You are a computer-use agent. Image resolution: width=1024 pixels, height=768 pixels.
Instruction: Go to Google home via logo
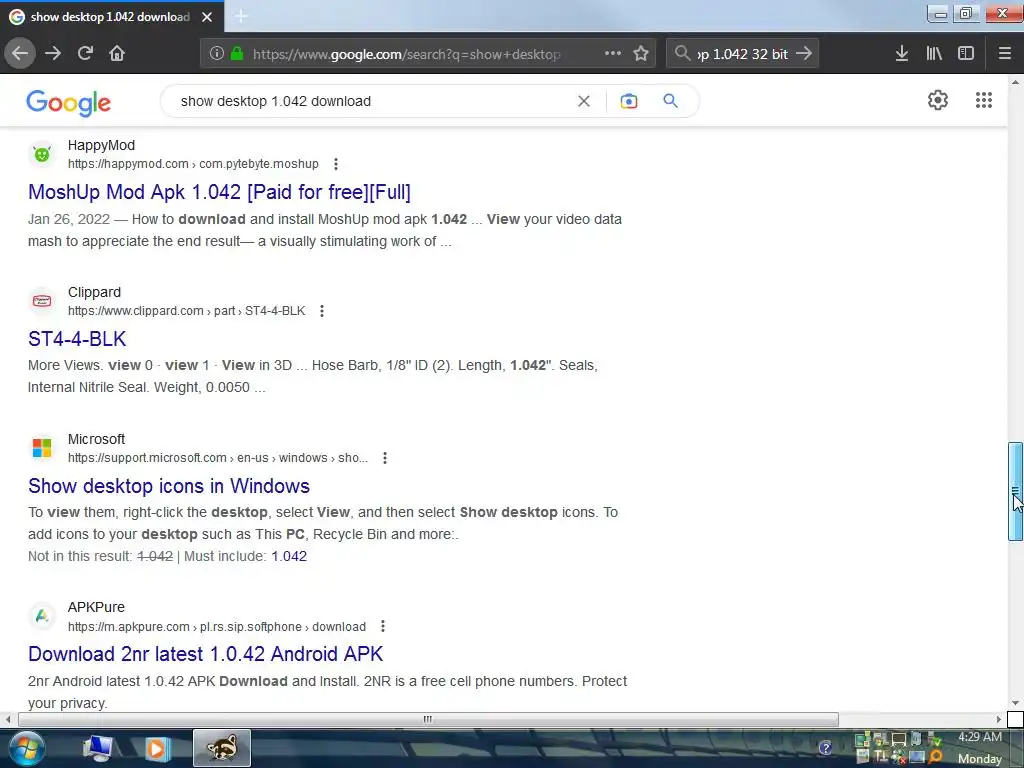tap(69, 103)
